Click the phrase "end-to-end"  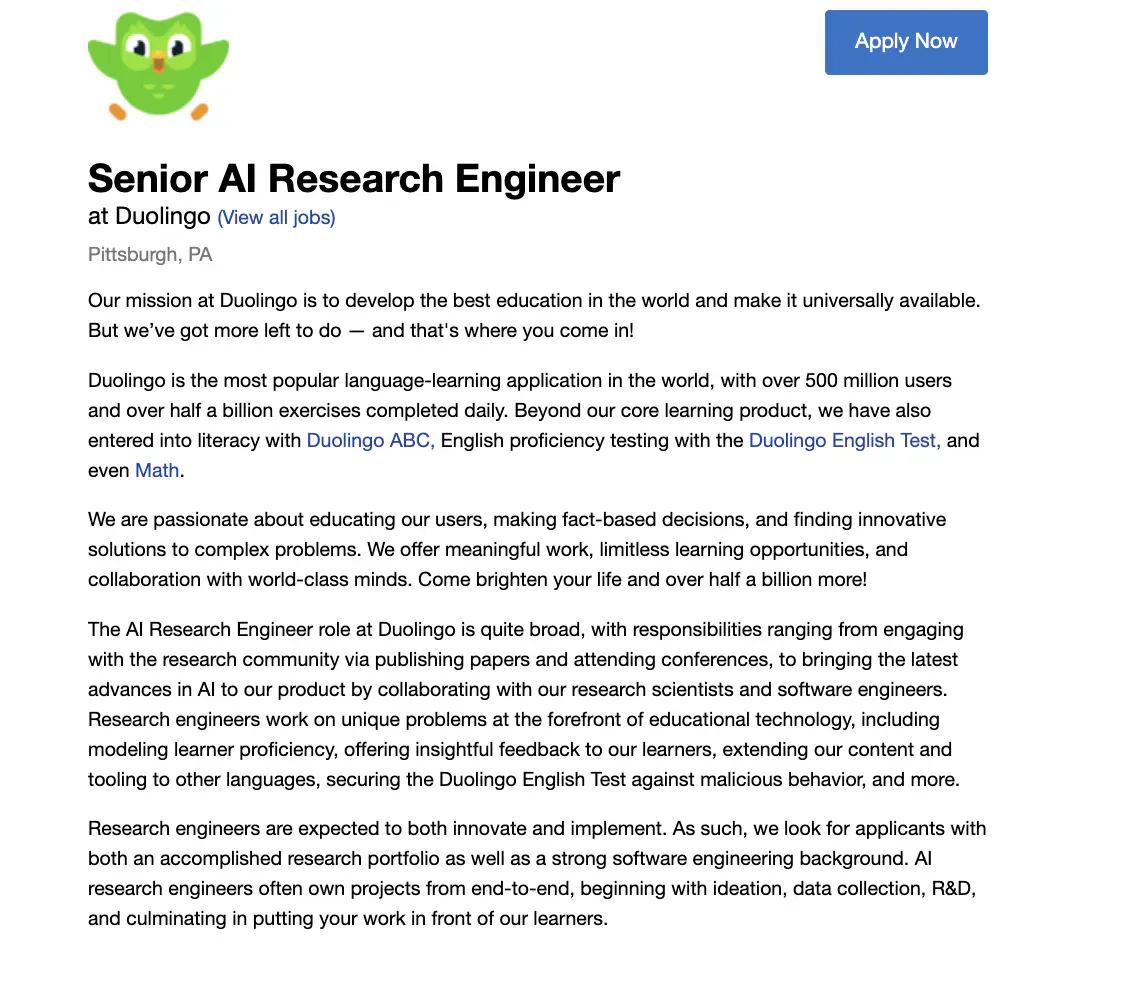point(517,888)
